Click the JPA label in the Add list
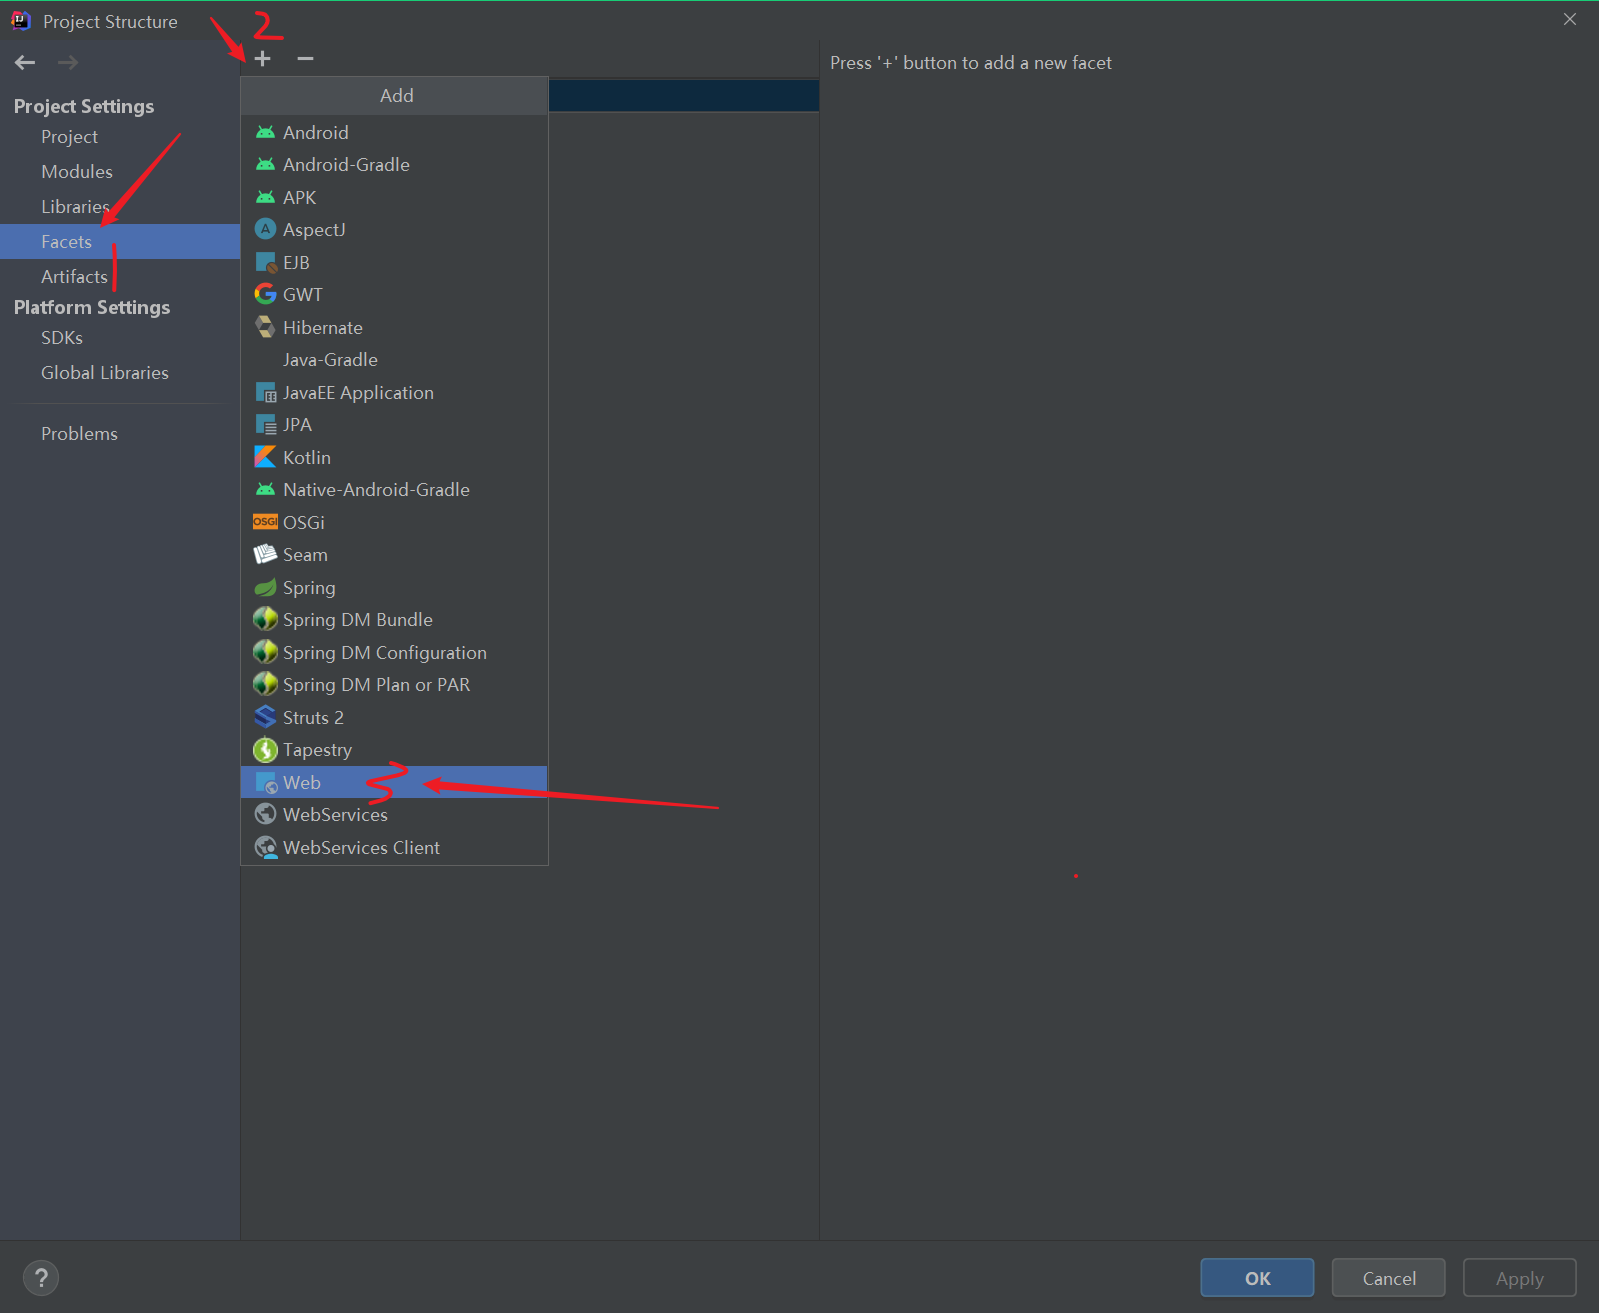 297,424
